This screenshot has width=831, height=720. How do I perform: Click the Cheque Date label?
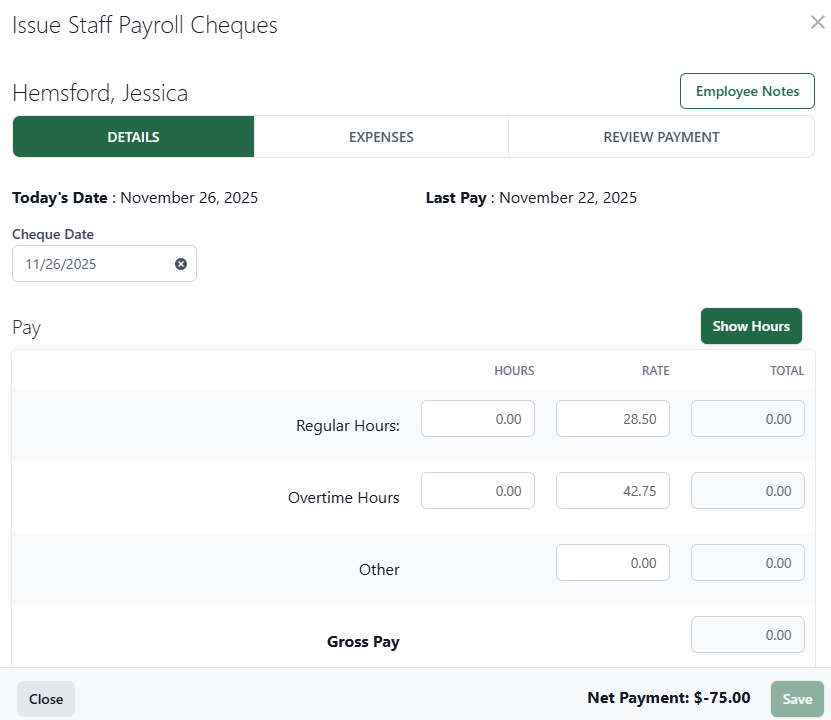point(53,234)
